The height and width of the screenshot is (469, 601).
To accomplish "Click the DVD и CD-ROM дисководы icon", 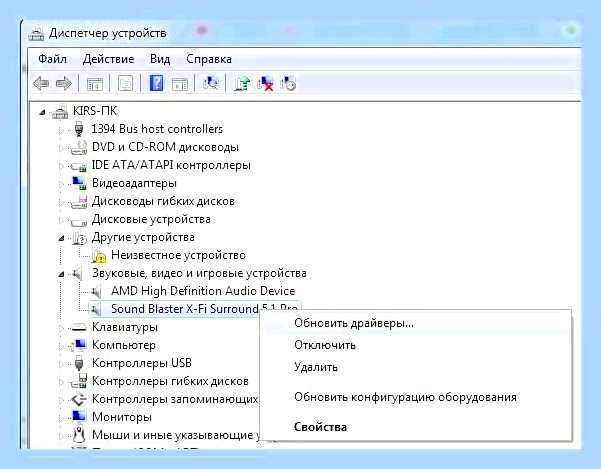I will [79, 147].
